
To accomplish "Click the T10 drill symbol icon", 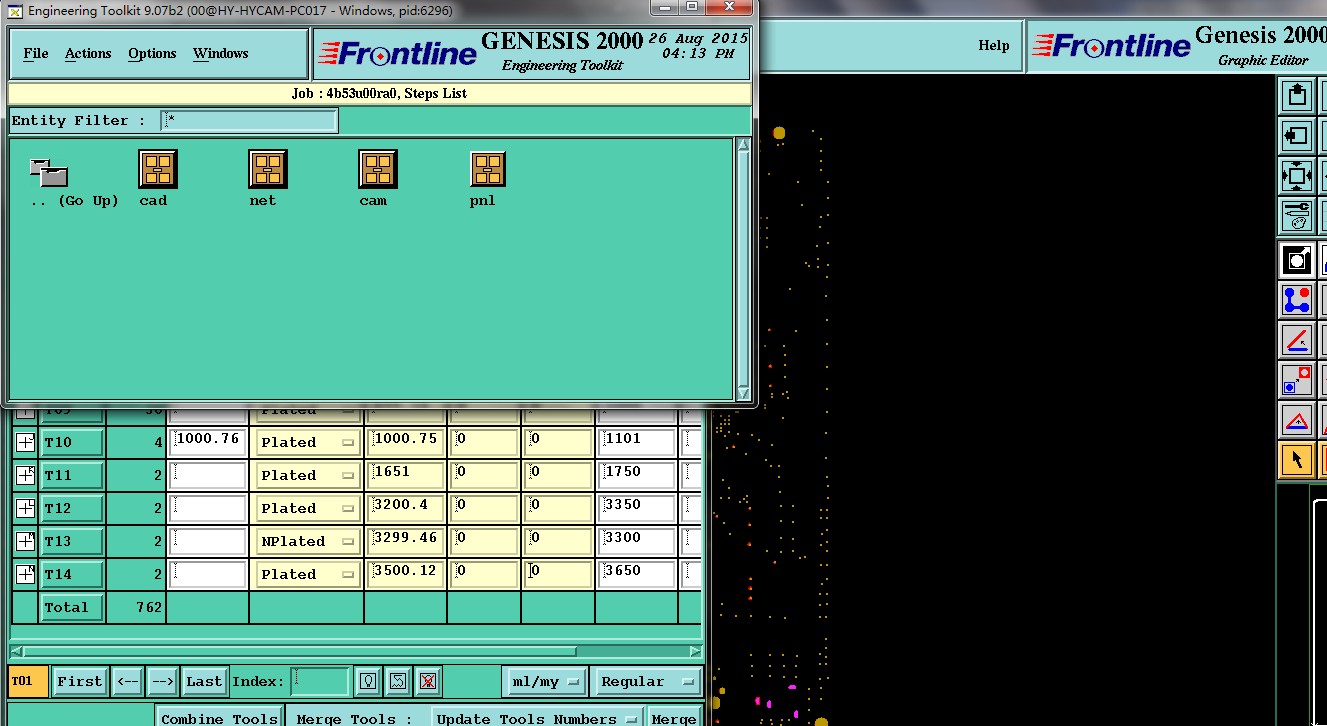I will pyautogui.click(x=25, y=442).
